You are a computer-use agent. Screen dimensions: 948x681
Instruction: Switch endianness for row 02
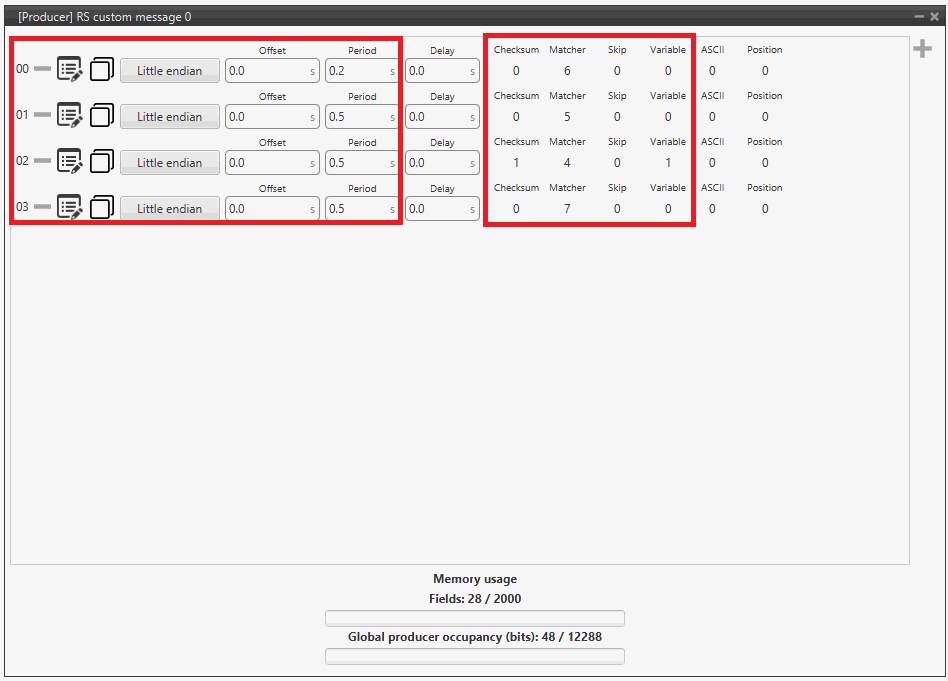coord(169,163)
